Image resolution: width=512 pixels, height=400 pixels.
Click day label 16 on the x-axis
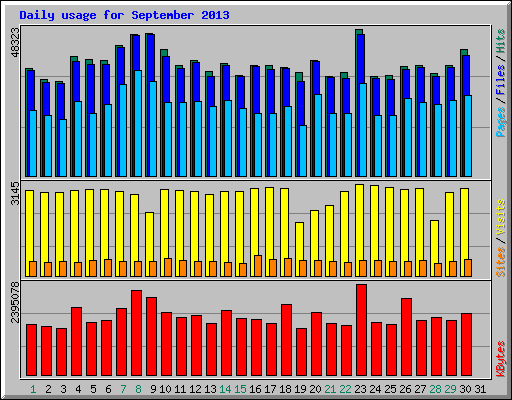pyautogui.click(x=255, y=389)
